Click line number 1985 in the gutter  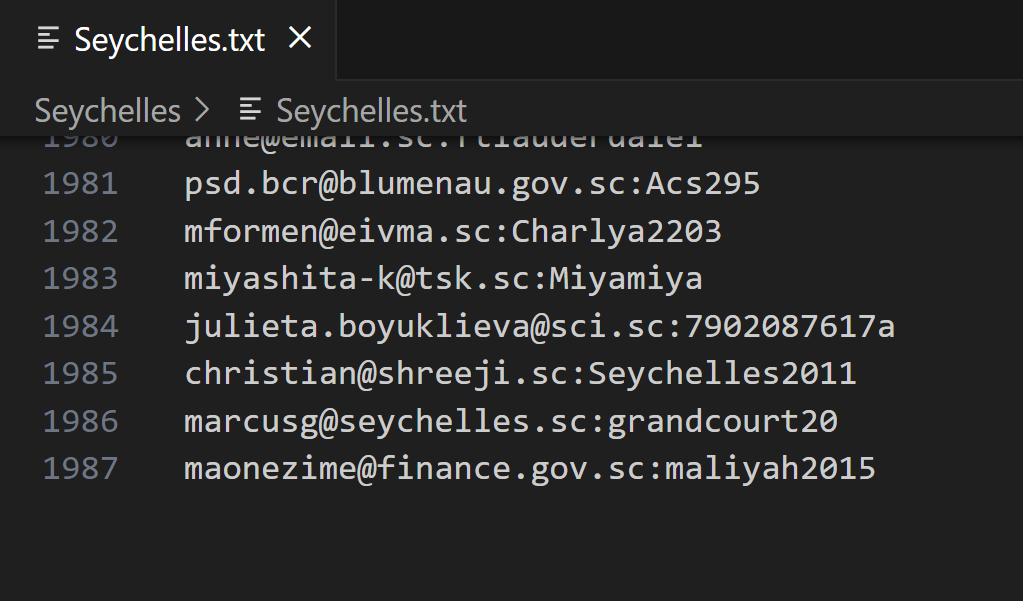80,374
